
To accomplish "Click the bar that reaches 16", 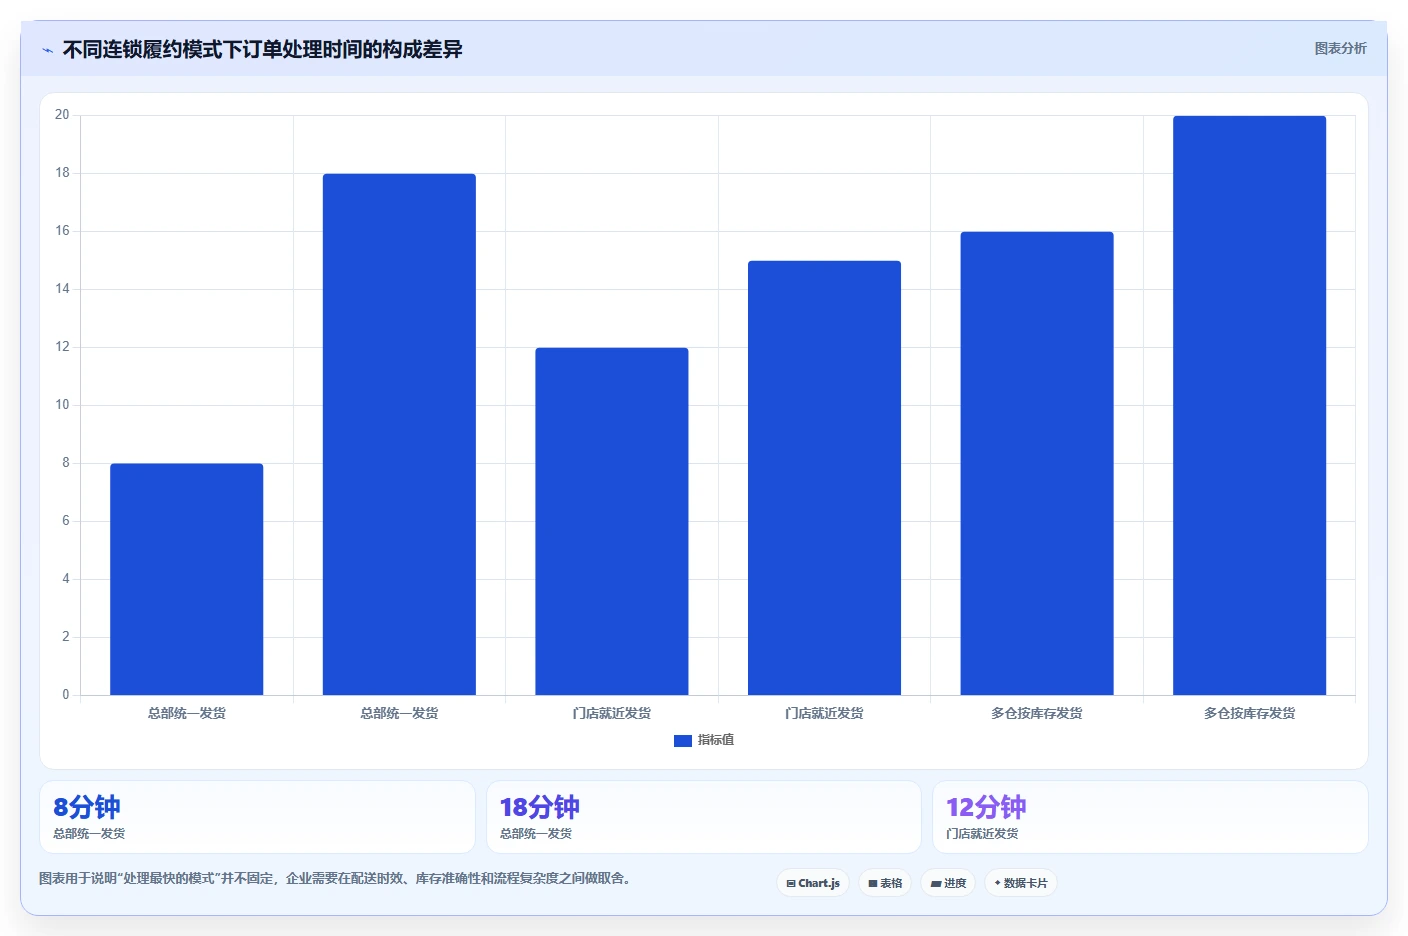I will coord(1037,463).
